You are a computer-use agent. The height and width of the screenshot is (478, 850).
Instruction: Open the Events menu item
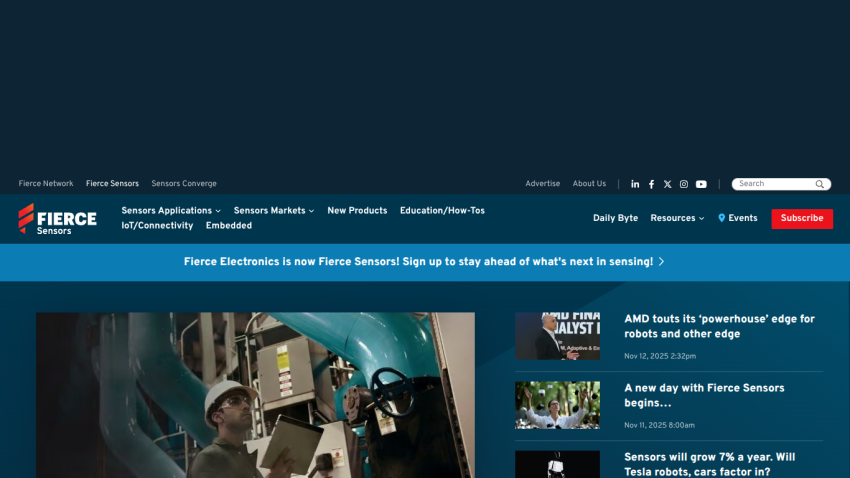pyautogui.click(x=743, y=218)
